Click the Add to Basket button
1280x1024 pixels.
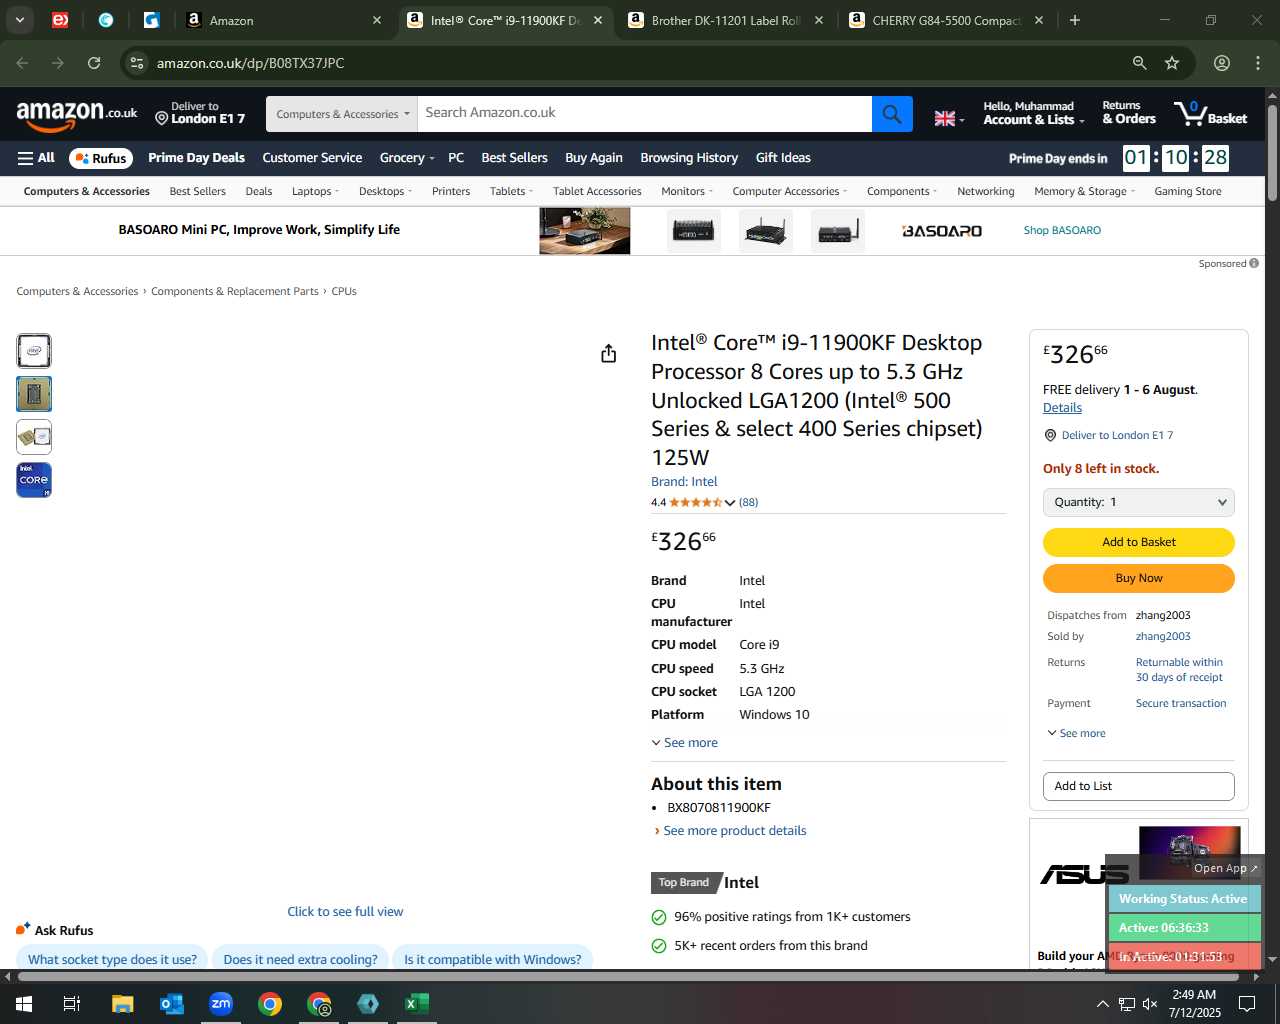[1139, 542]
